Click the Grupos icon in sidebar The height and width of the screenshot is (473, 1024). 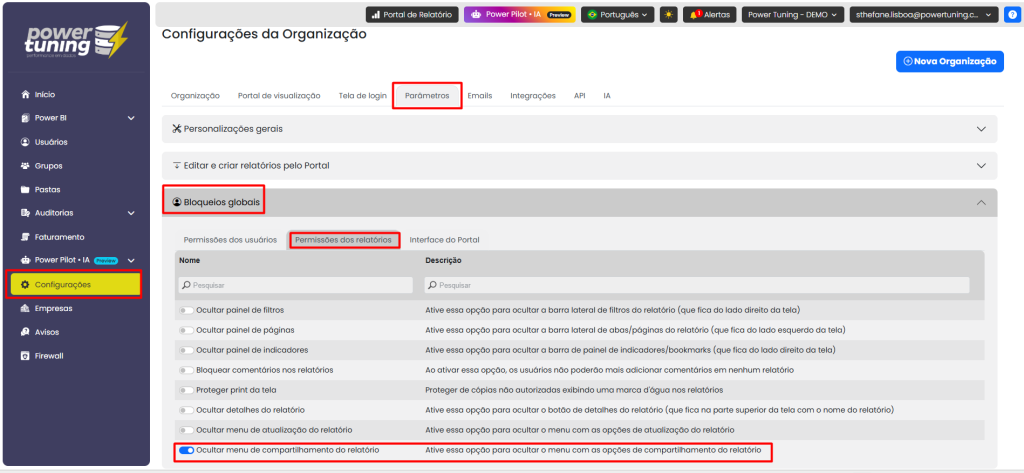click(x=25, y=165)
